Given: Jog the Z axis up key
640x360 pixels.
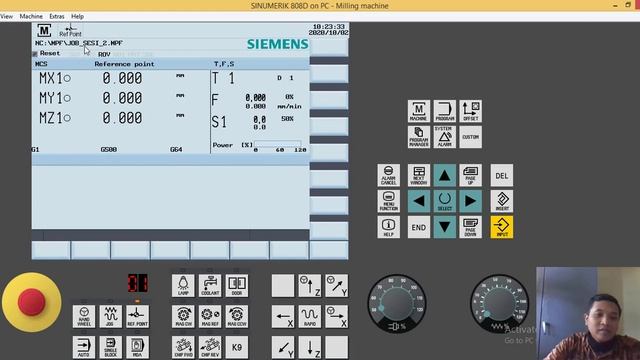Looking at the screenshot, I should click(x=310, y=285).
